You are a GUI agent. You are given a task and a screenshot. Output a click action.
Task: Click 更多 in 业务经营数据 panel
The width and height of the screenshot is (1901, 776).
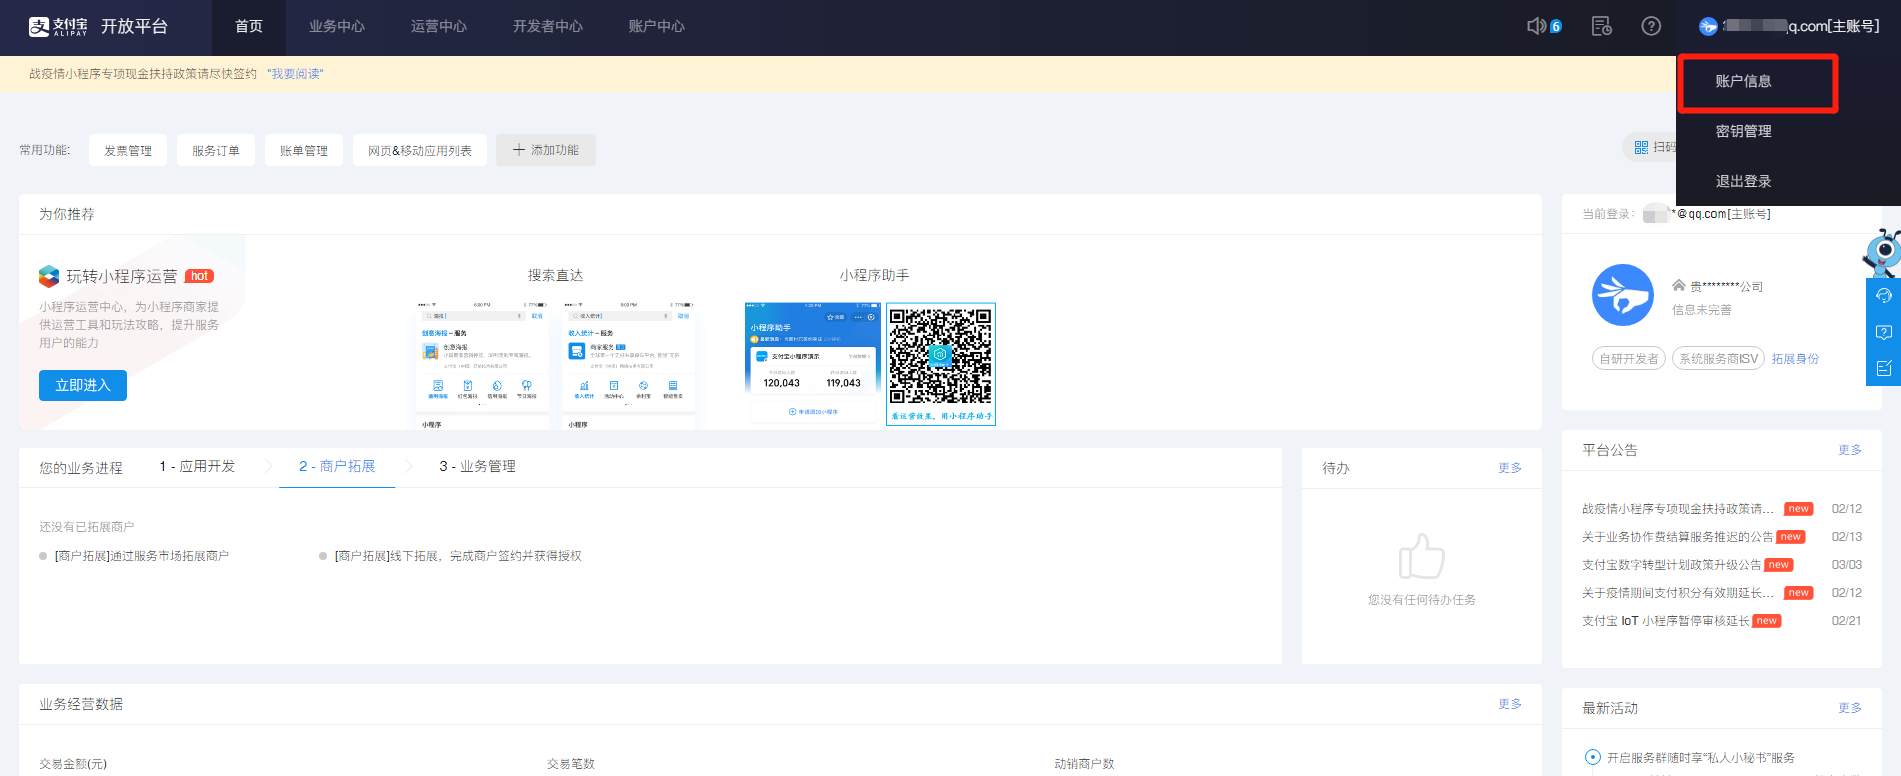pos(1510,704)
